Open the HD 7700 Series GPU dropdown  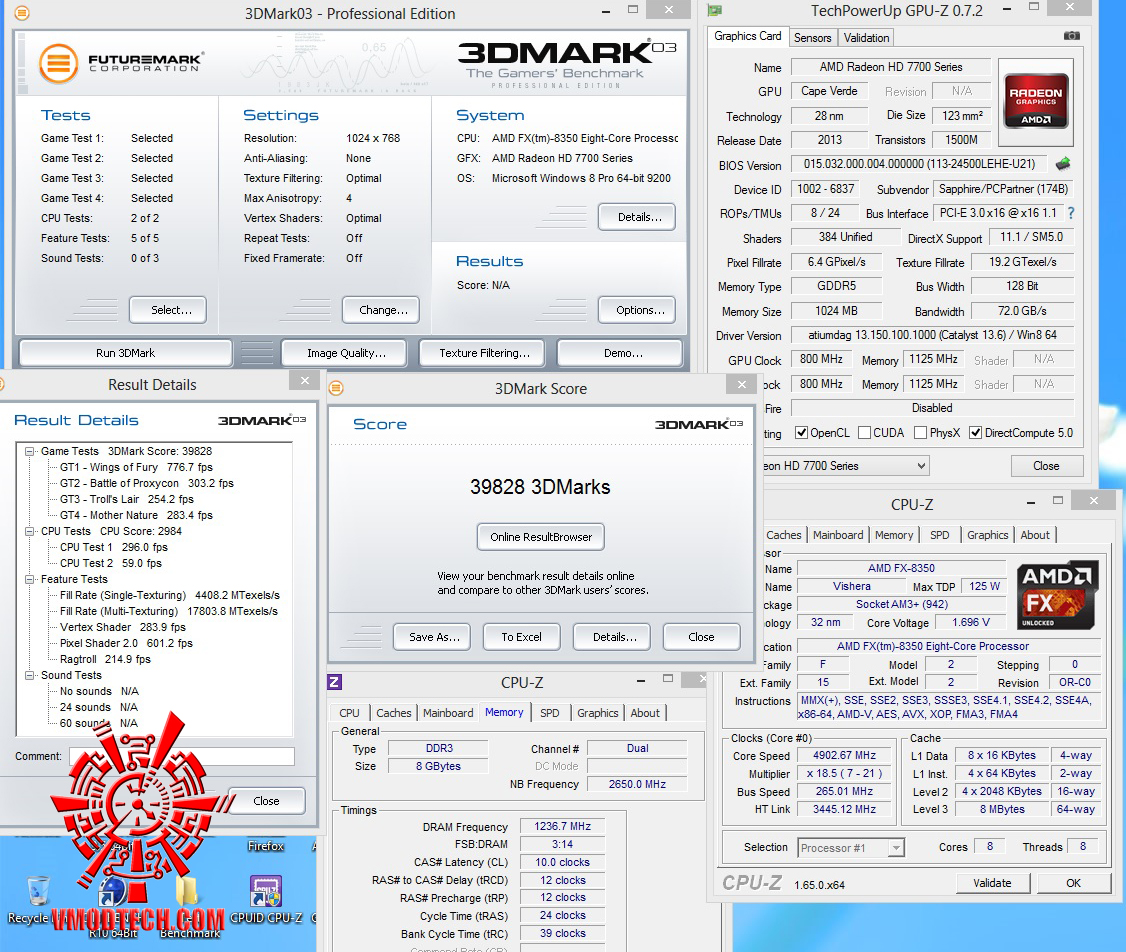coord(847,466)
